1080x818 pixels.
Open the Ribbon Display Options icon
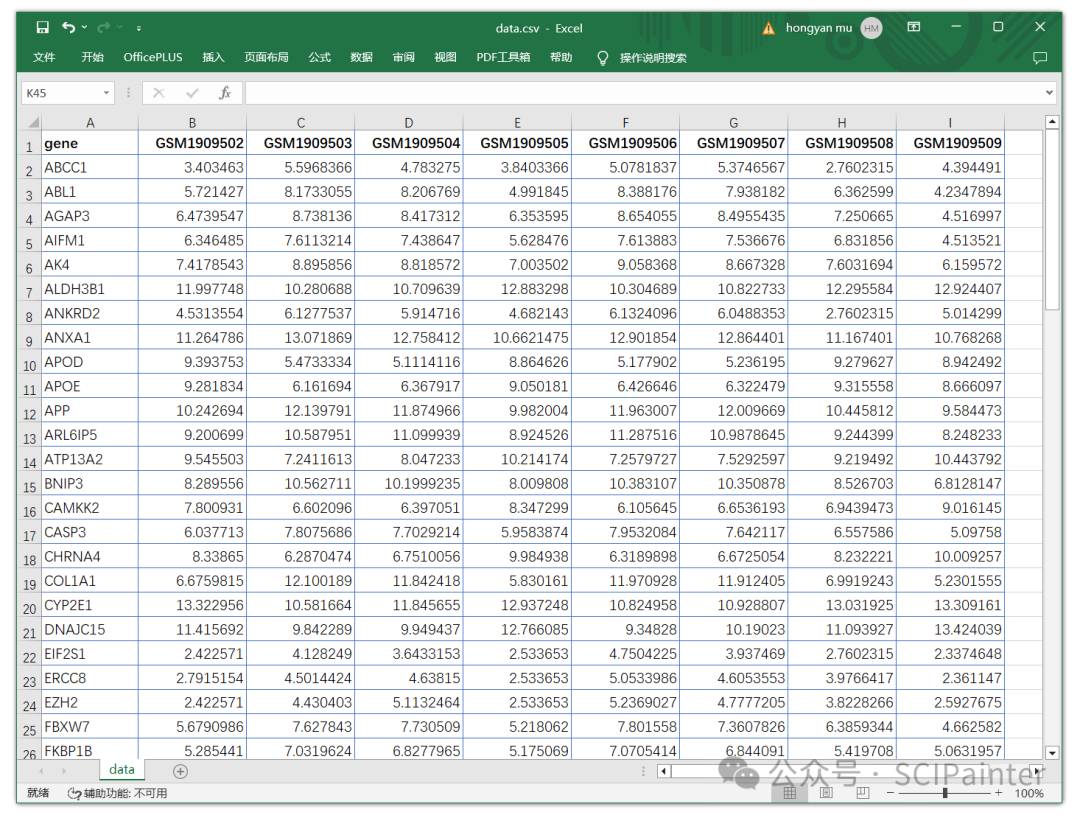click(913, 27)
